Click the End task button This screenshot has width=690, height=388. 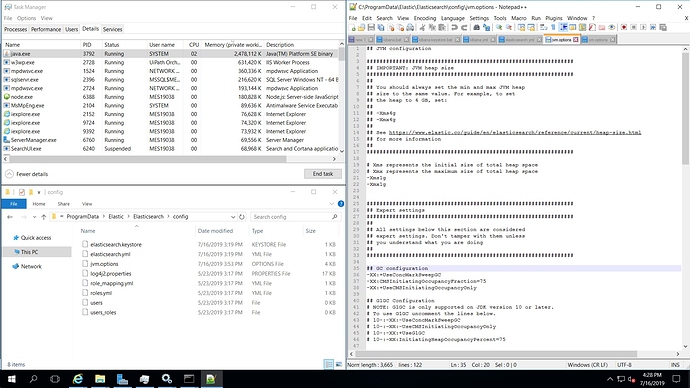(323, 174)
